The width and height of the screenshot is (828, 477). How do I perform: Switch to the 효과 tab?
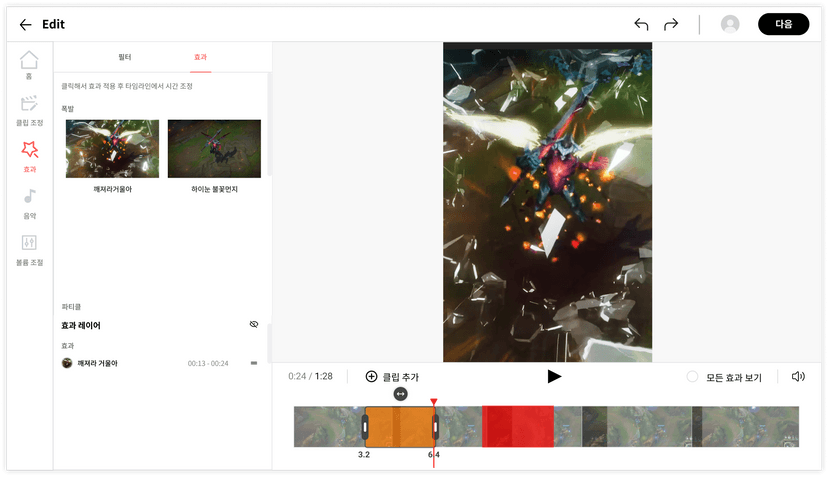click(x=200, y=57)
